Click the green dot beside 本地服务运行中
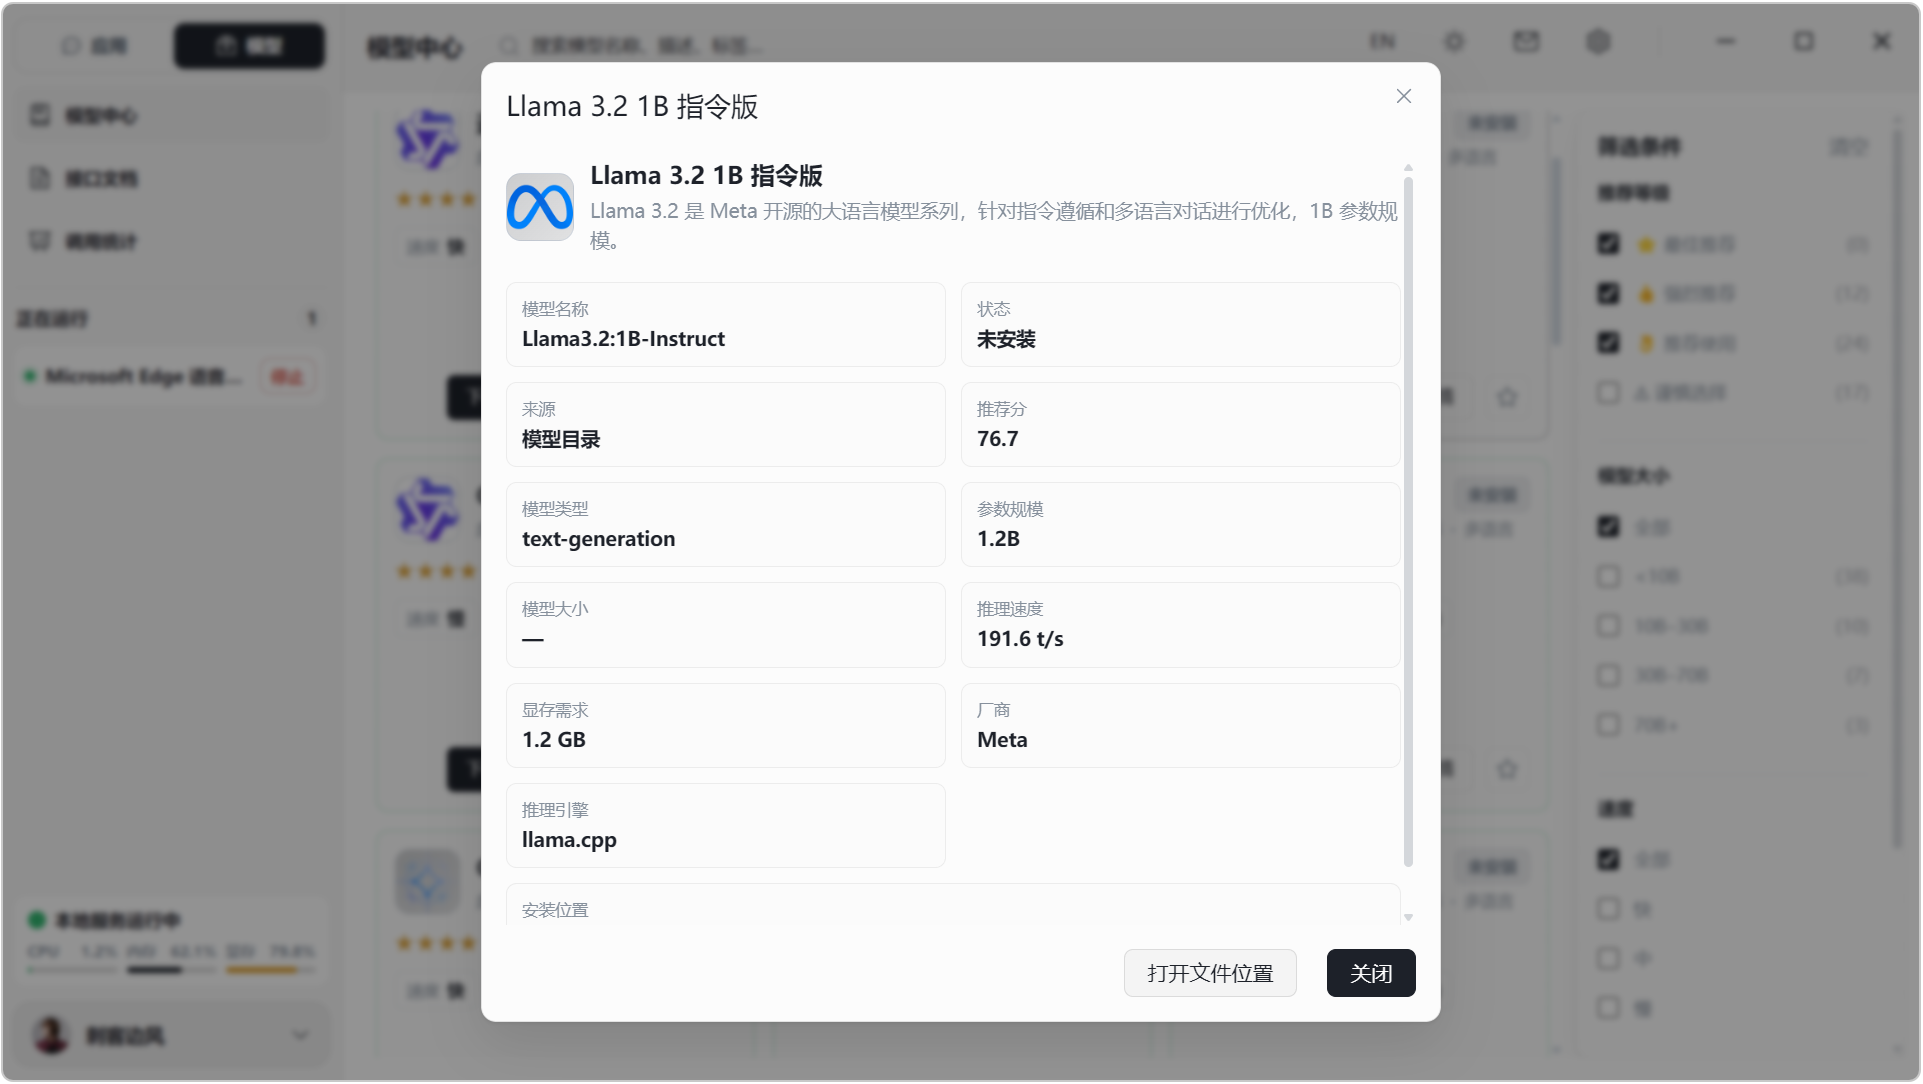This screenshot has width=1923, height=1084. [x=37, y=920]
